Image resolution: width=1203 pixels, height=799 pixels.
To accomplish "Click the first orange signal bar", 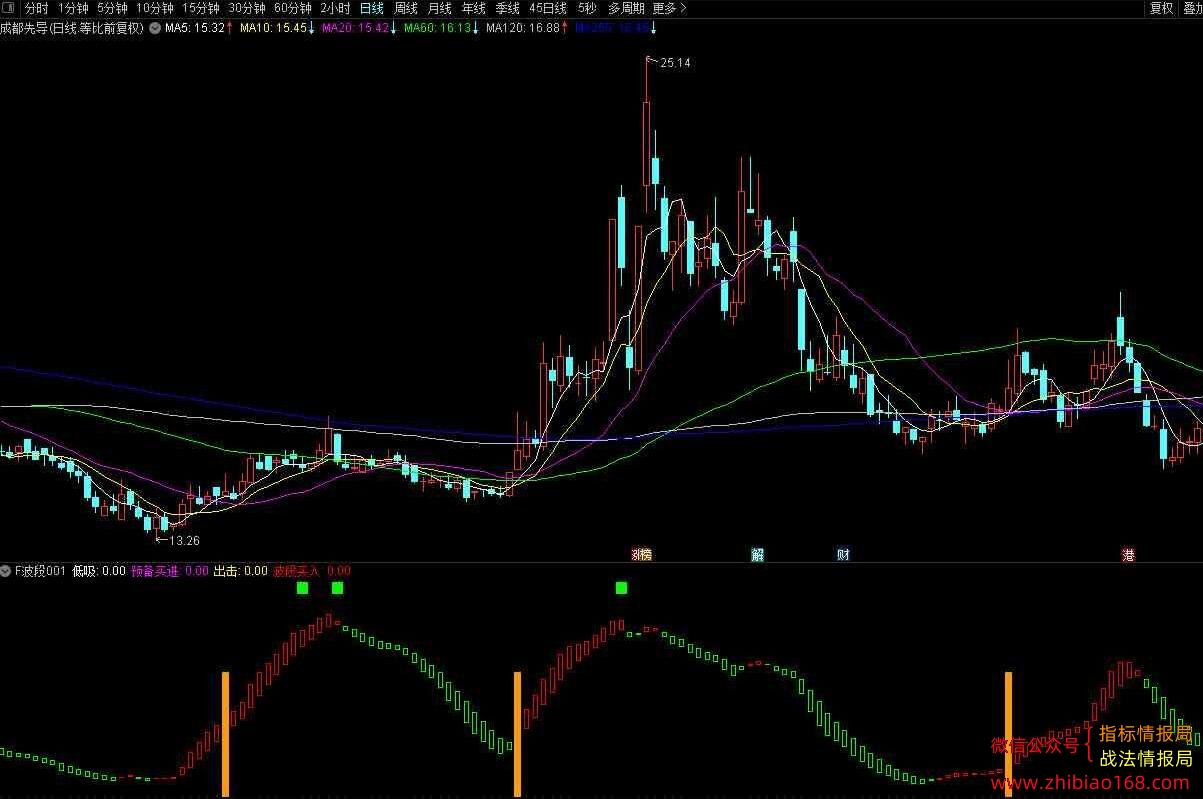I will click(225, 733).
